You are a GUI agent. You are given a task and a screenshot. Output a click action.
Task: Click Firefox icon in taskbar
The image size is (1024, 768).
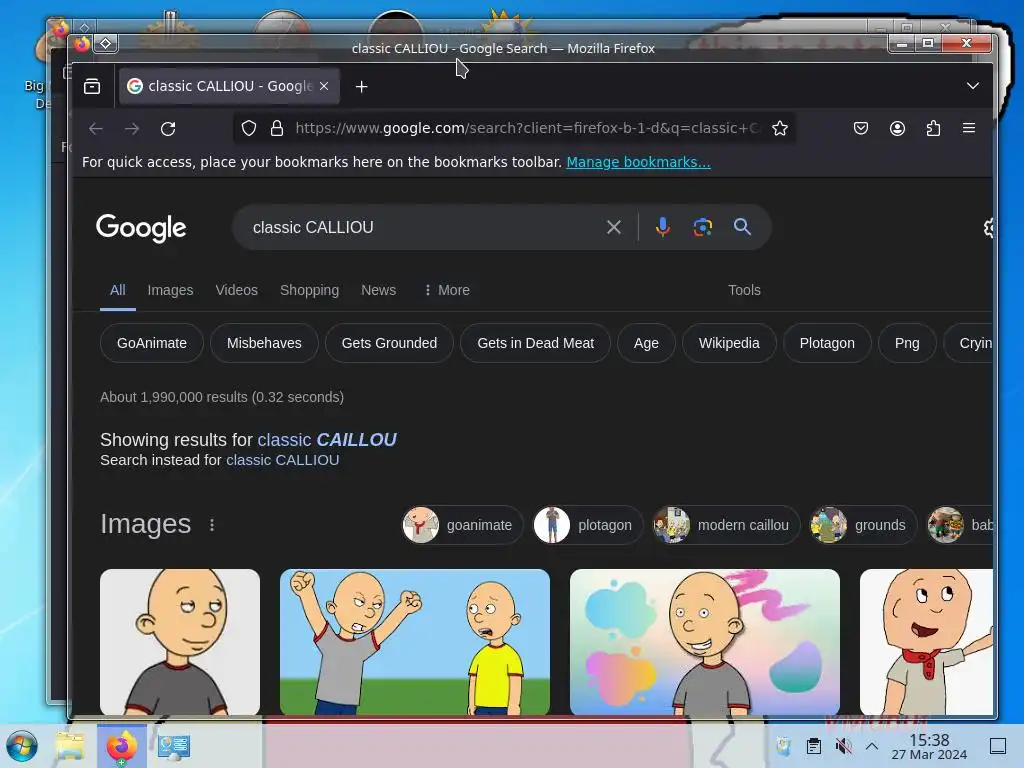tap(121, 746)
